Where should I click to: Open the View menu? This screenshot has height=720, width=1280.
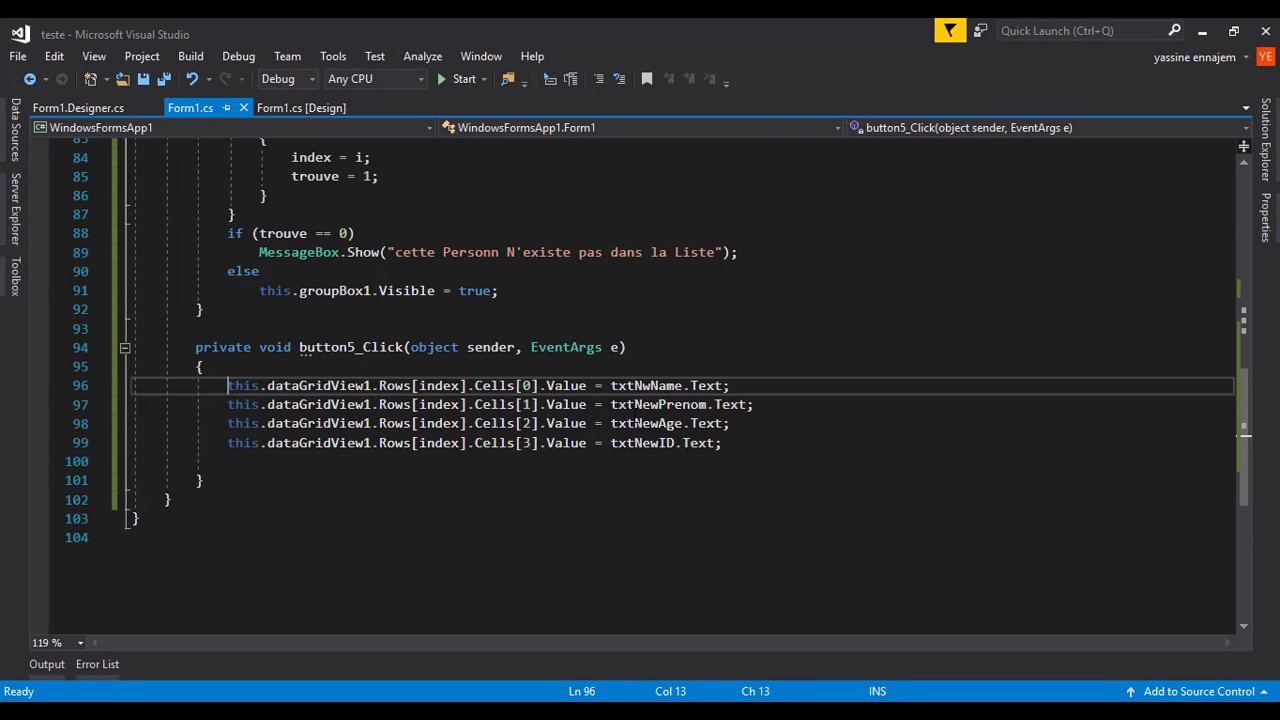coord(94,56)
